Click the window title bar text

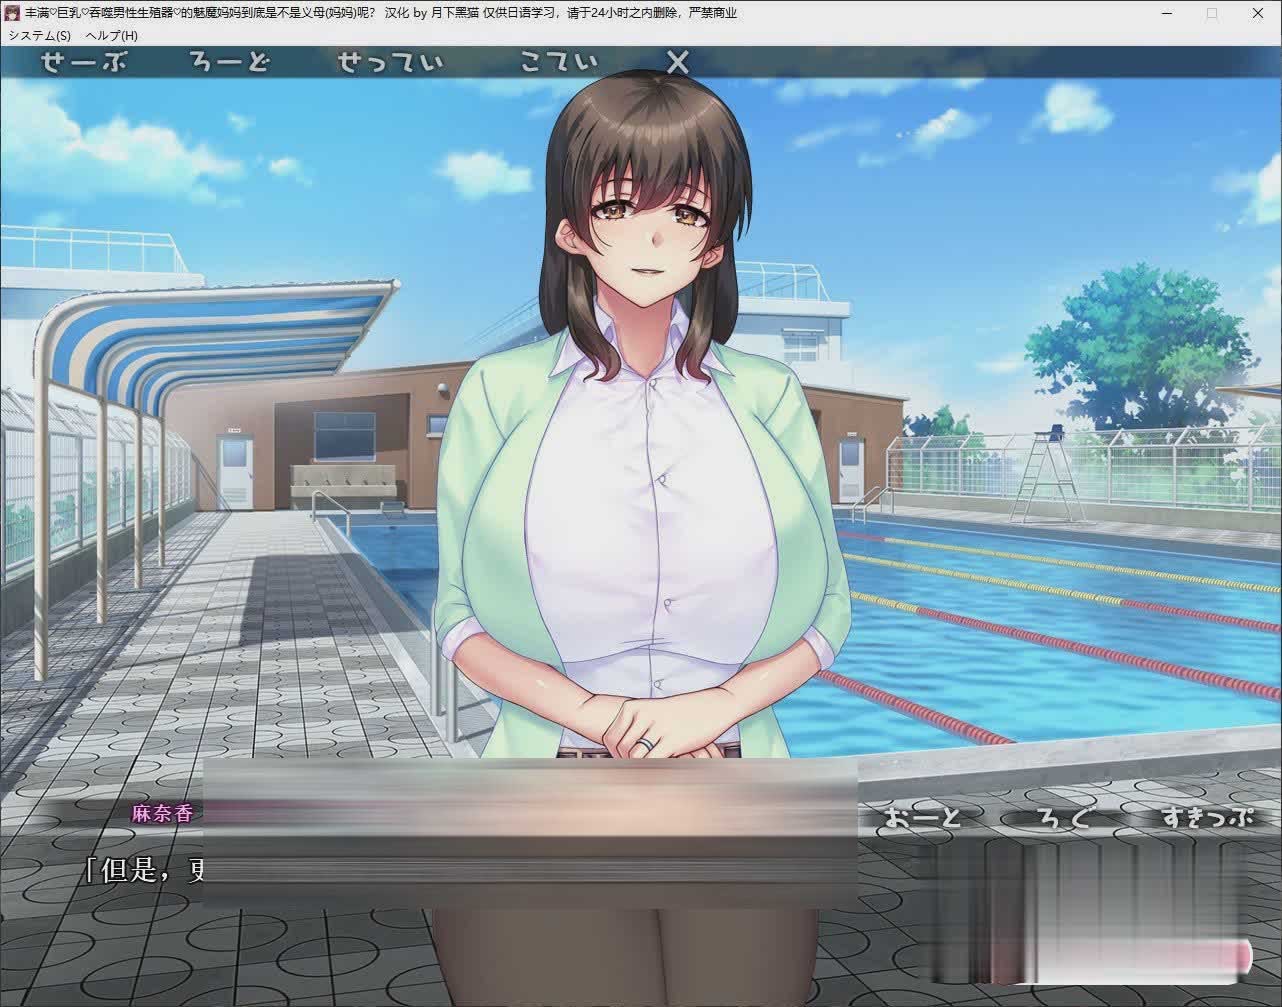[380, 13]
